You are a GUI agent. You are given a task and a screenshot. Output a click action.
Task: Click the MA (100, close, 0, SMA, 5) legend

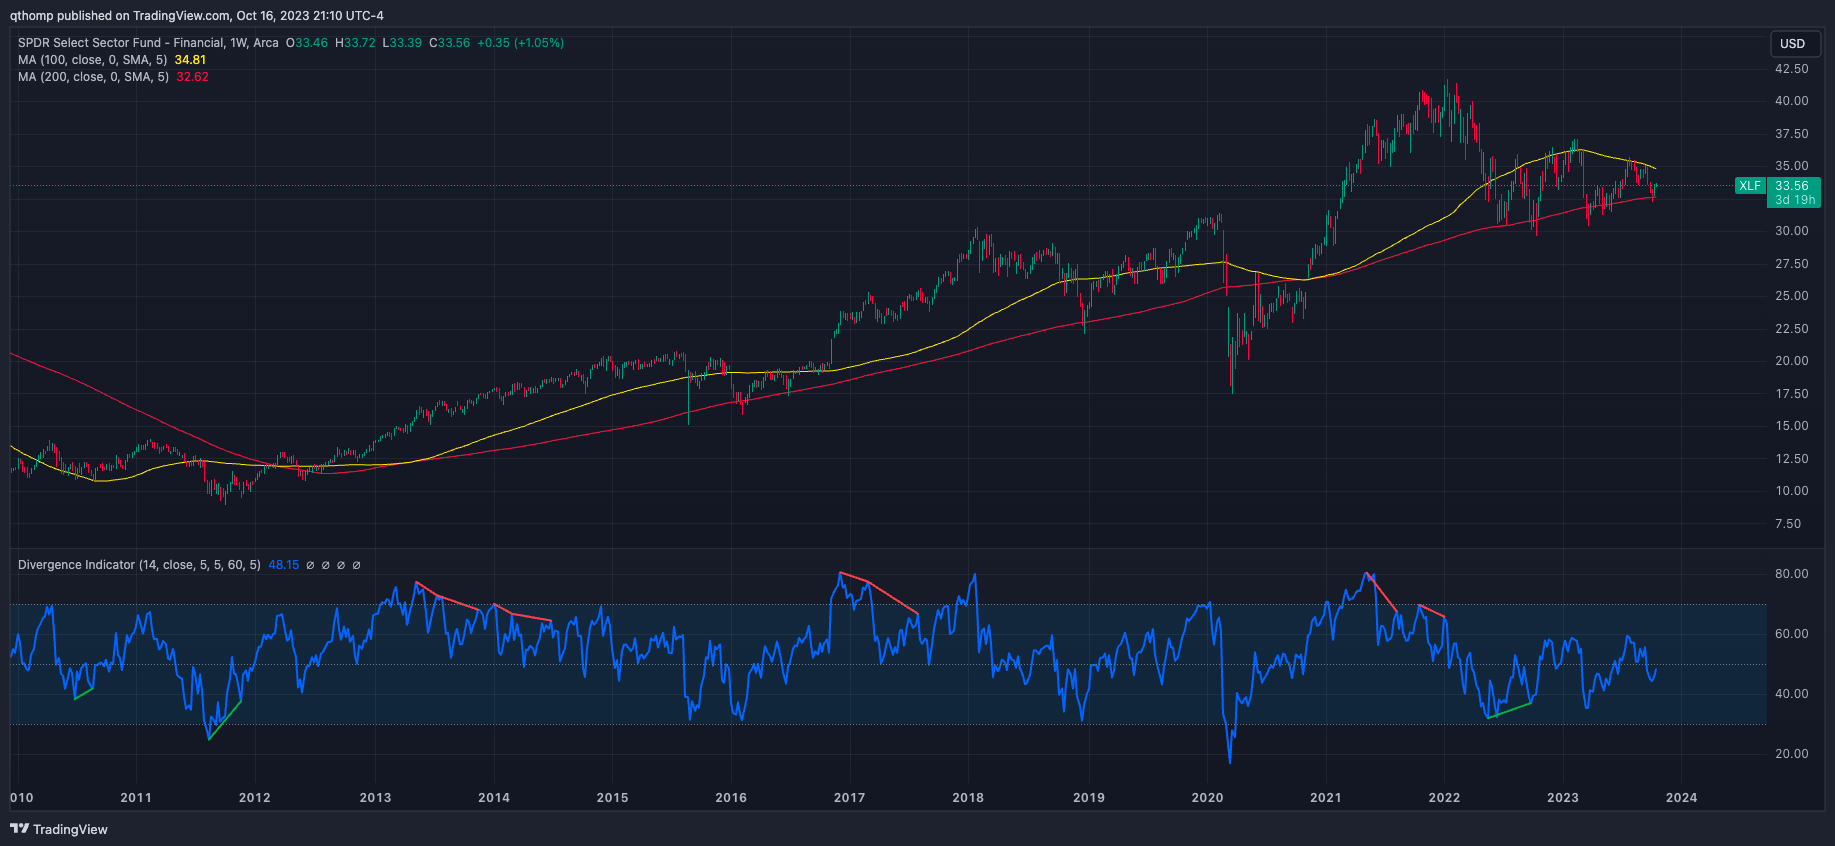click(93, 60)
